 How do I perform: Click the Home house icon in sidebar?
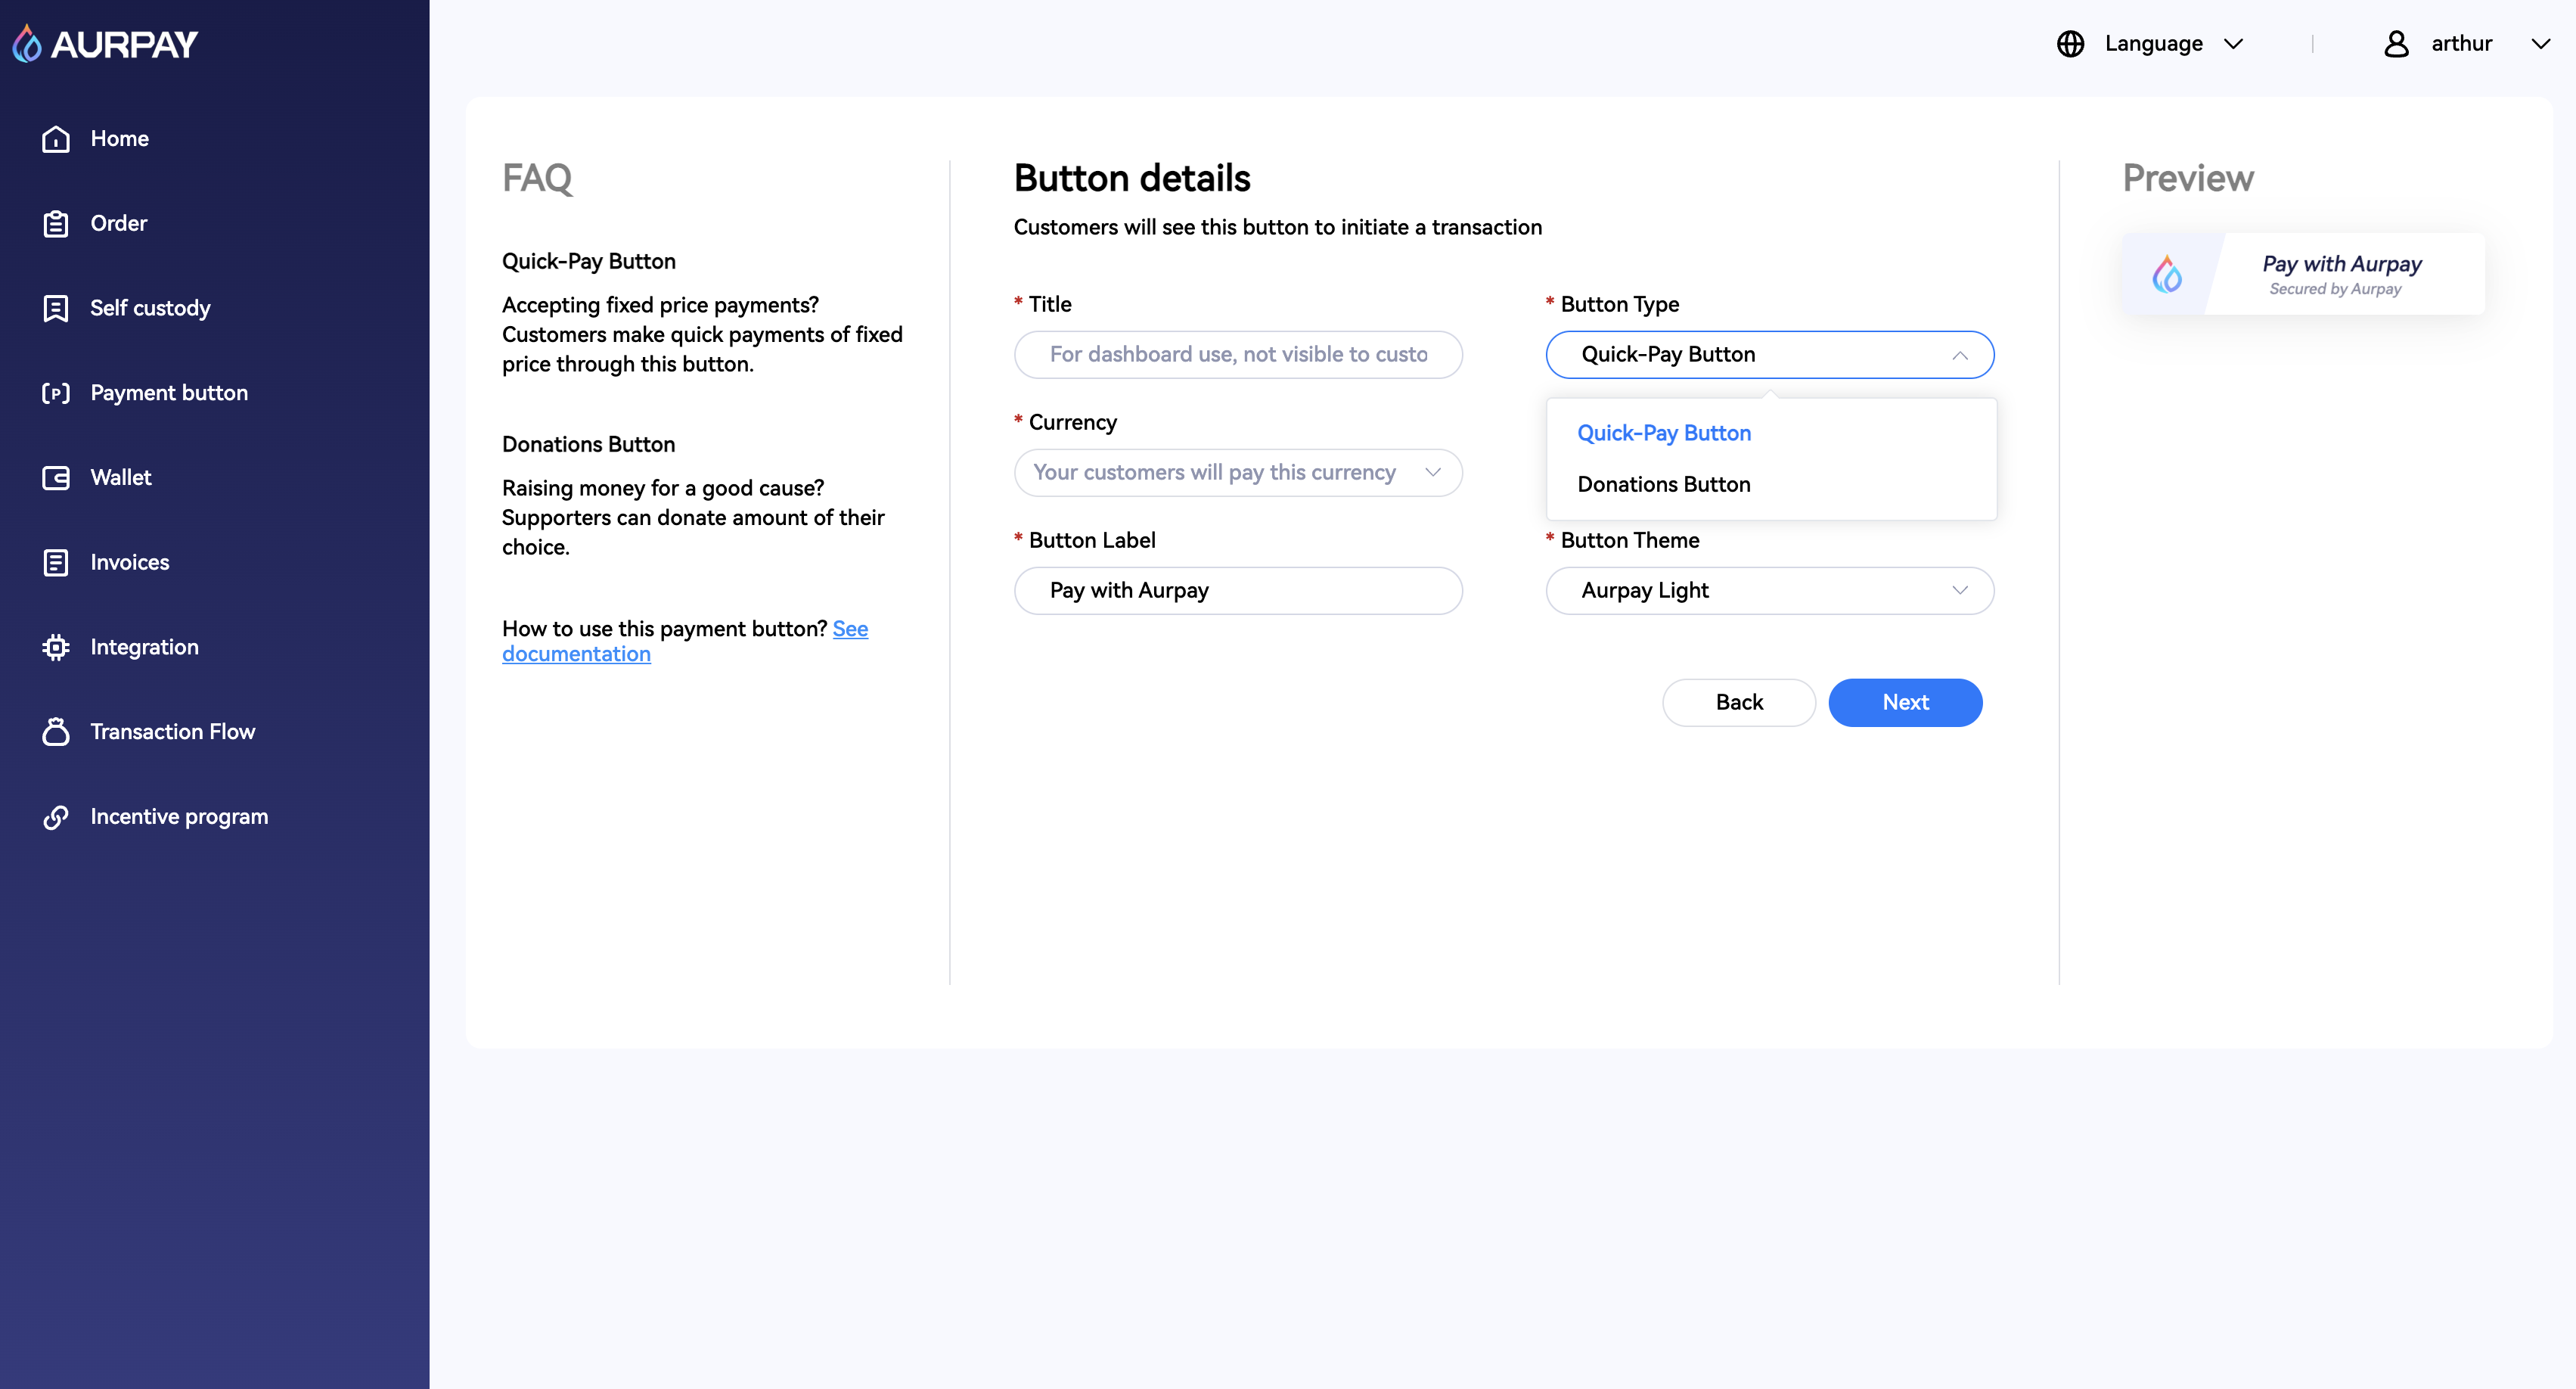[56, 139]
